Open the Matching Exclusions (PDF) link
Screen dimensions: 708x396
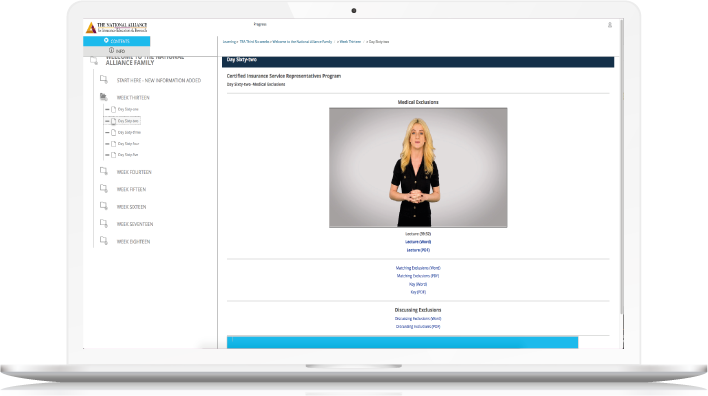pos(418,276)
